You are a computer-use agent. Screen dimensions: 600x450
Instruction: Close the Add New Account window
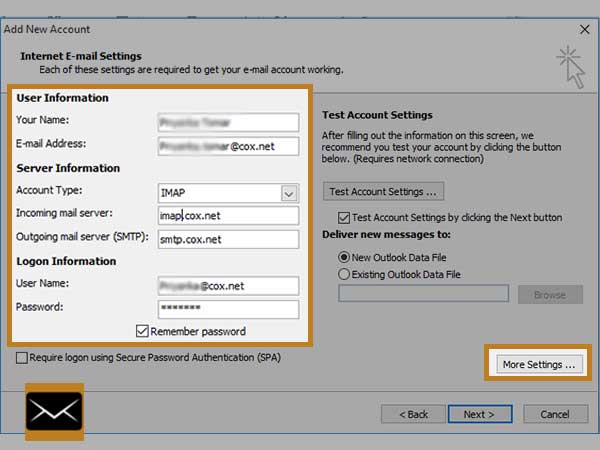click(585, 29)
